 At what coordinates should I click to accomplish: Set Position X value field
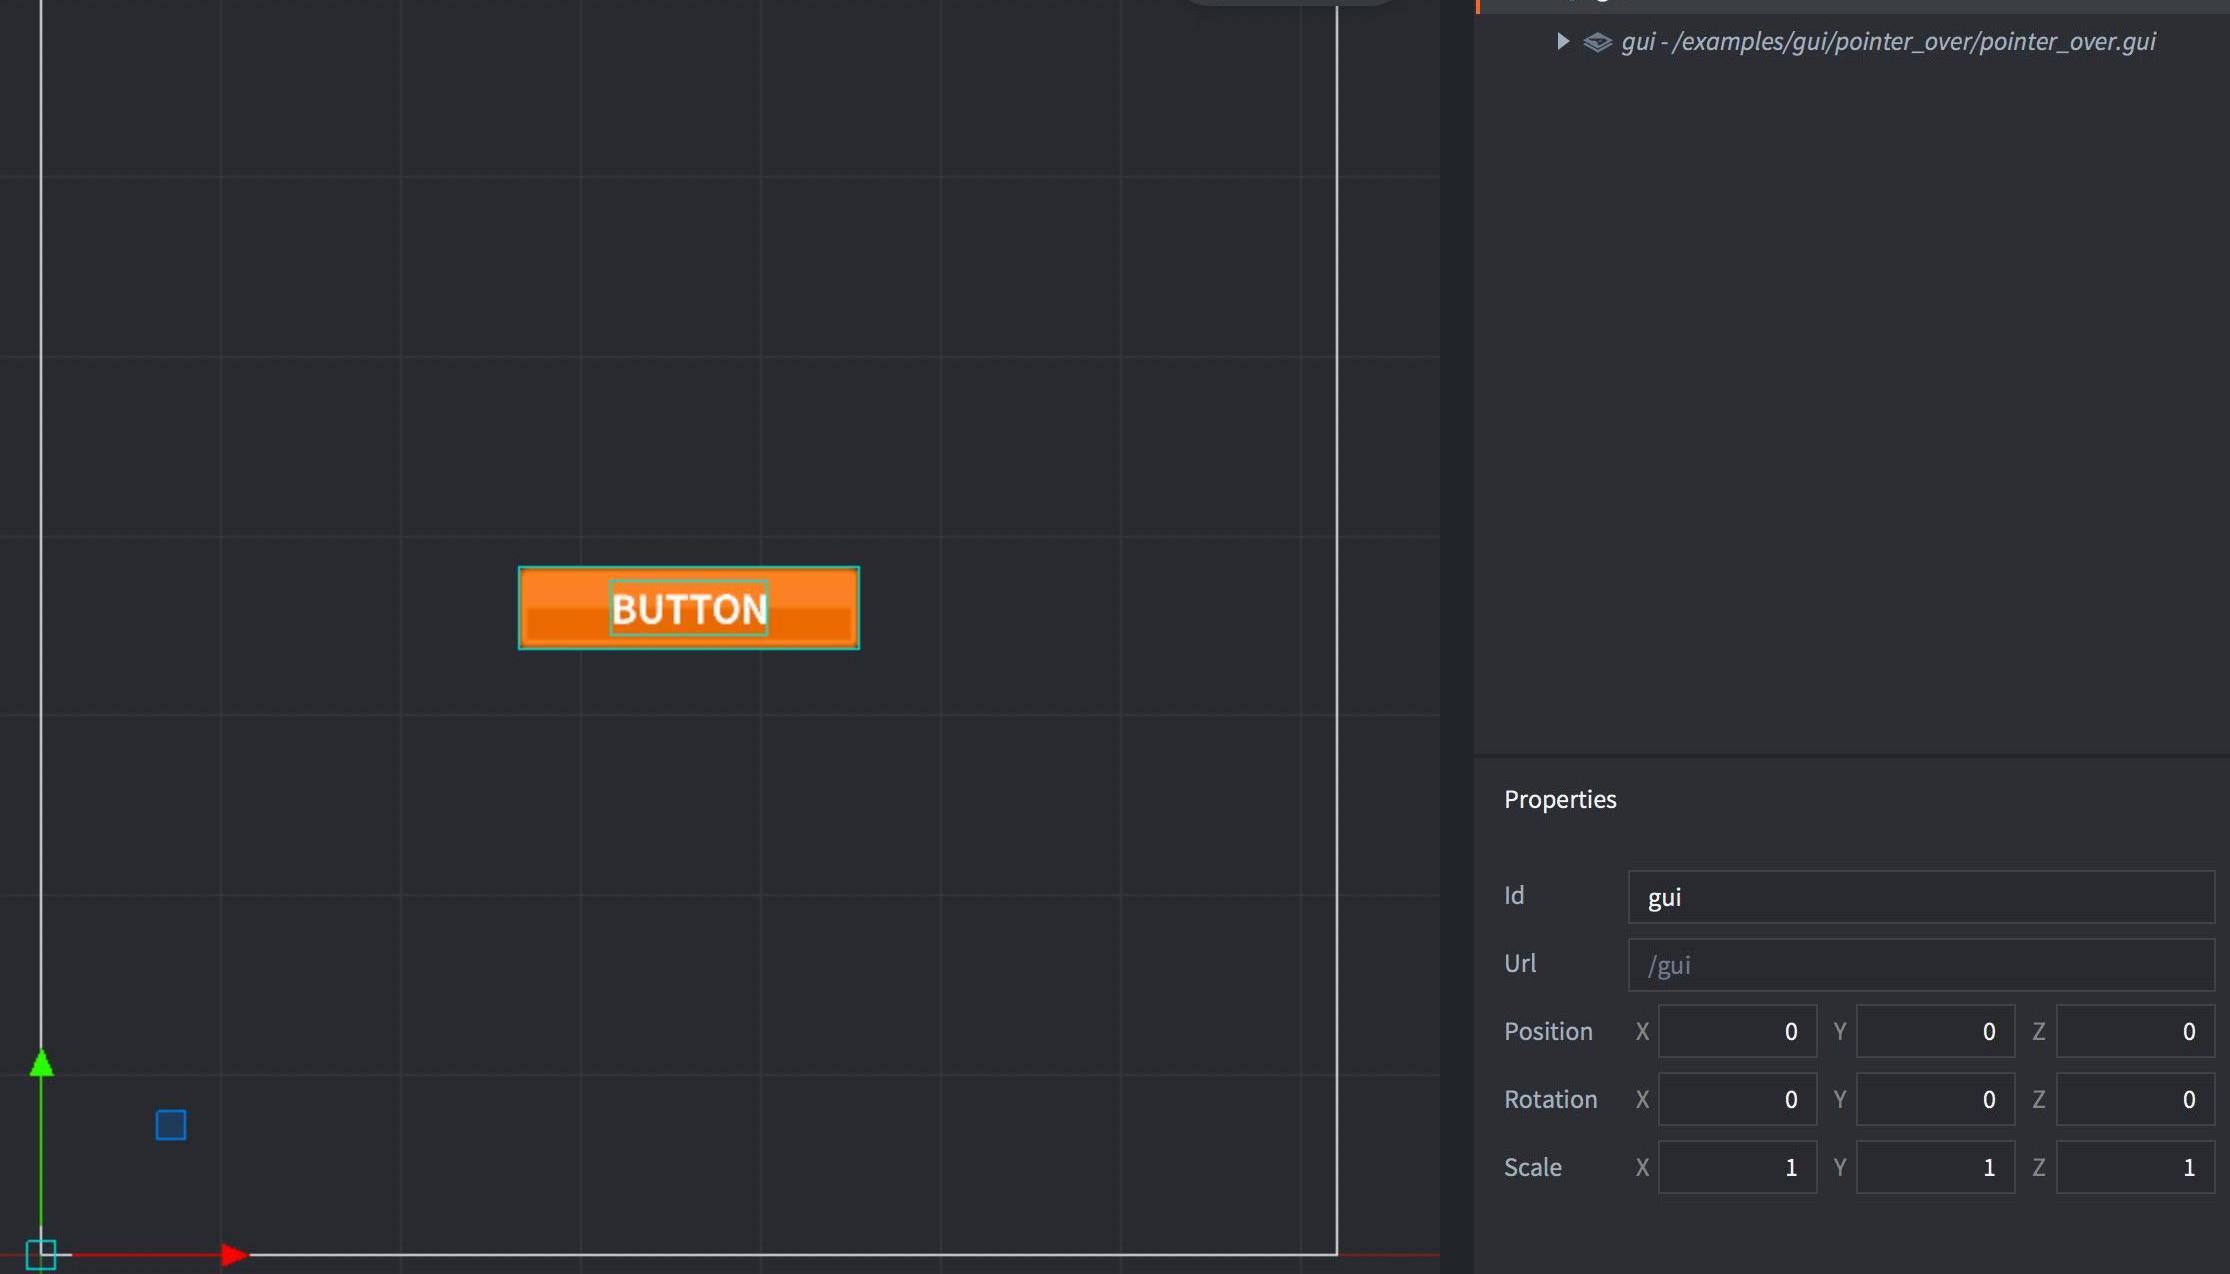point(1737,1031)
